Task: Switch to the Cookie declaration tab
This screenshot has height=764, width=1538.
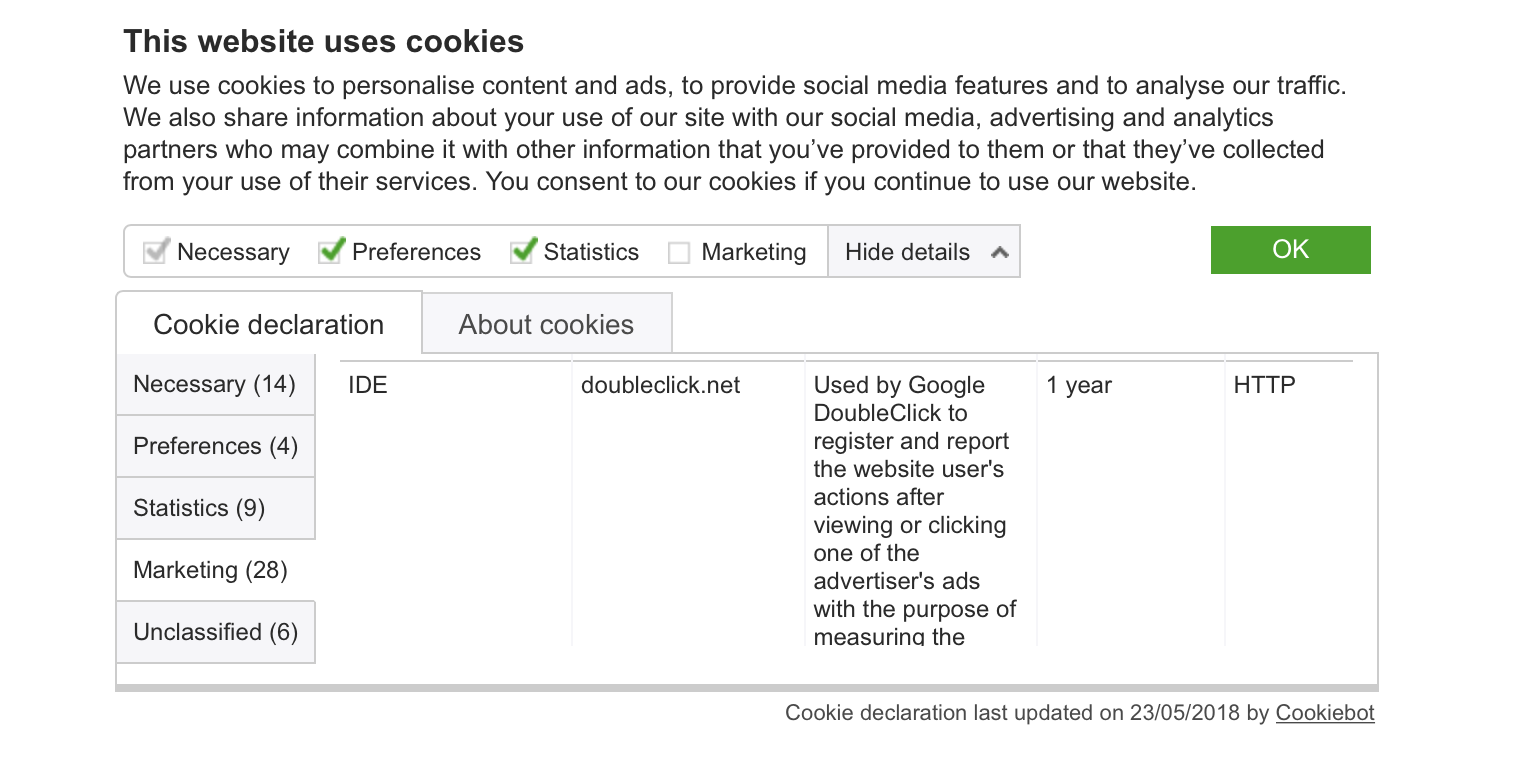Action: coord(268,324)
